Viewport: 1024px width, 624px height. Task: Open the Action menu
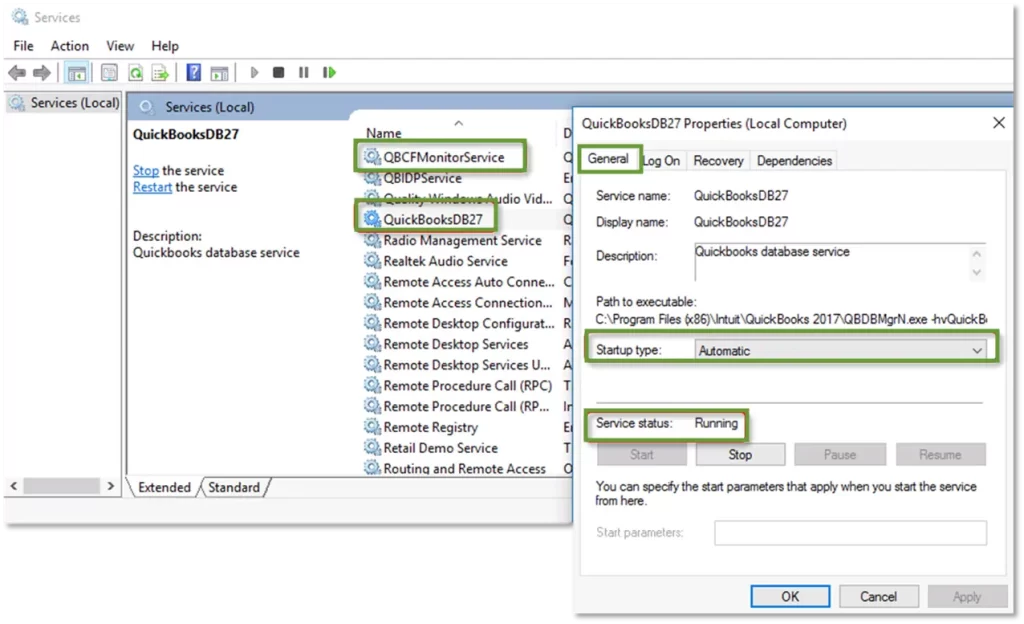click(x=69, y=46)
